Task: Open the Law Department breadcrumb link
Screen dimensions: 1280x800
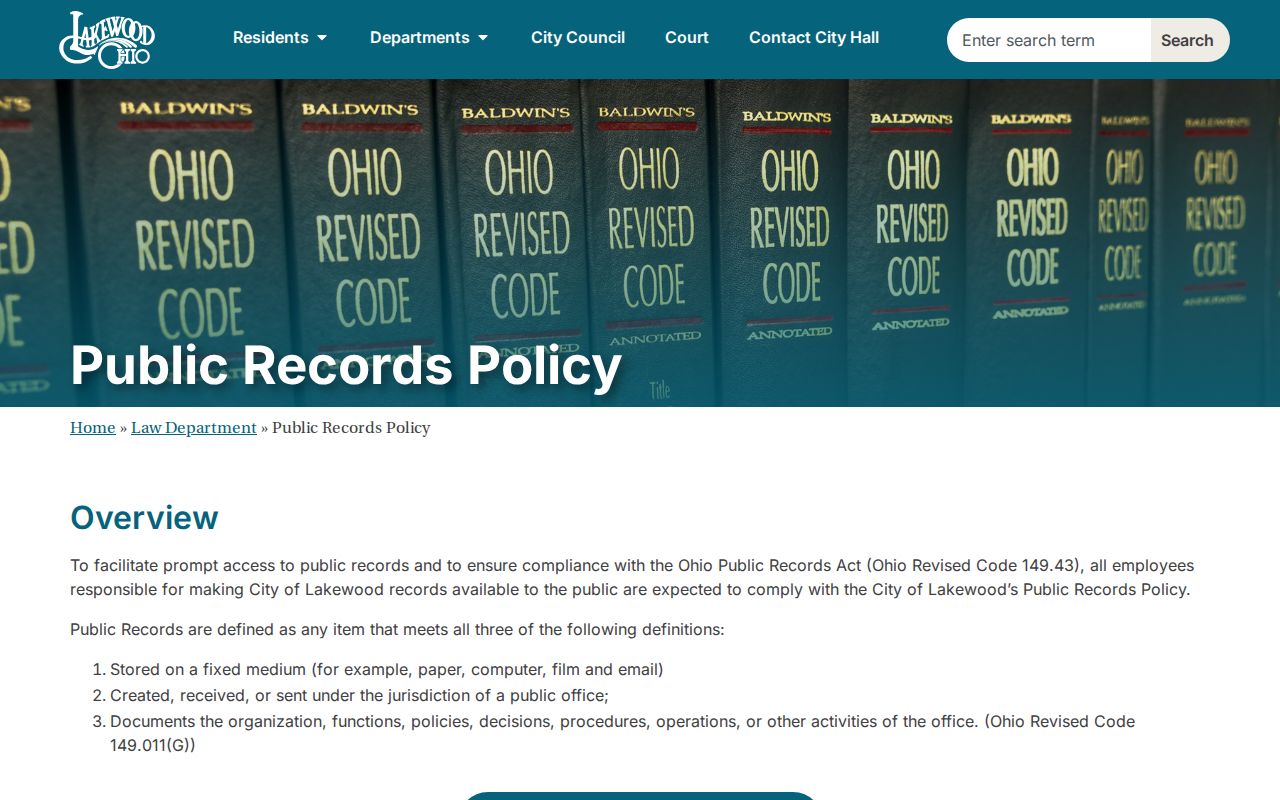Action: pyautogui.click(x=194, y=428)
